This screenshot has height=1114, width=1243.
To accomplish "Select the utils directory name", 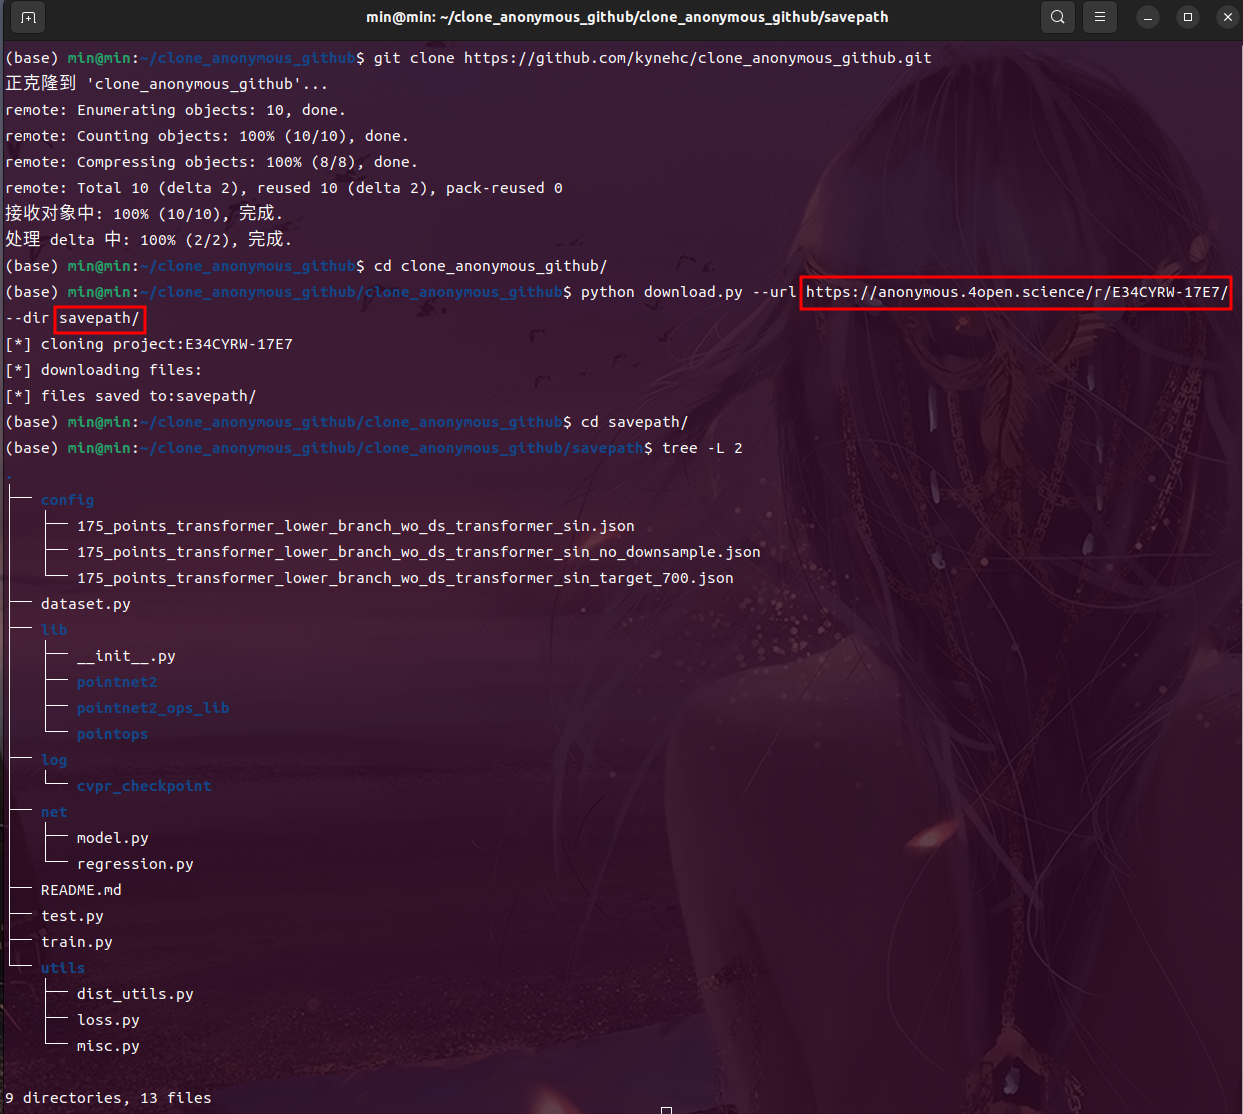I will 62,967.
